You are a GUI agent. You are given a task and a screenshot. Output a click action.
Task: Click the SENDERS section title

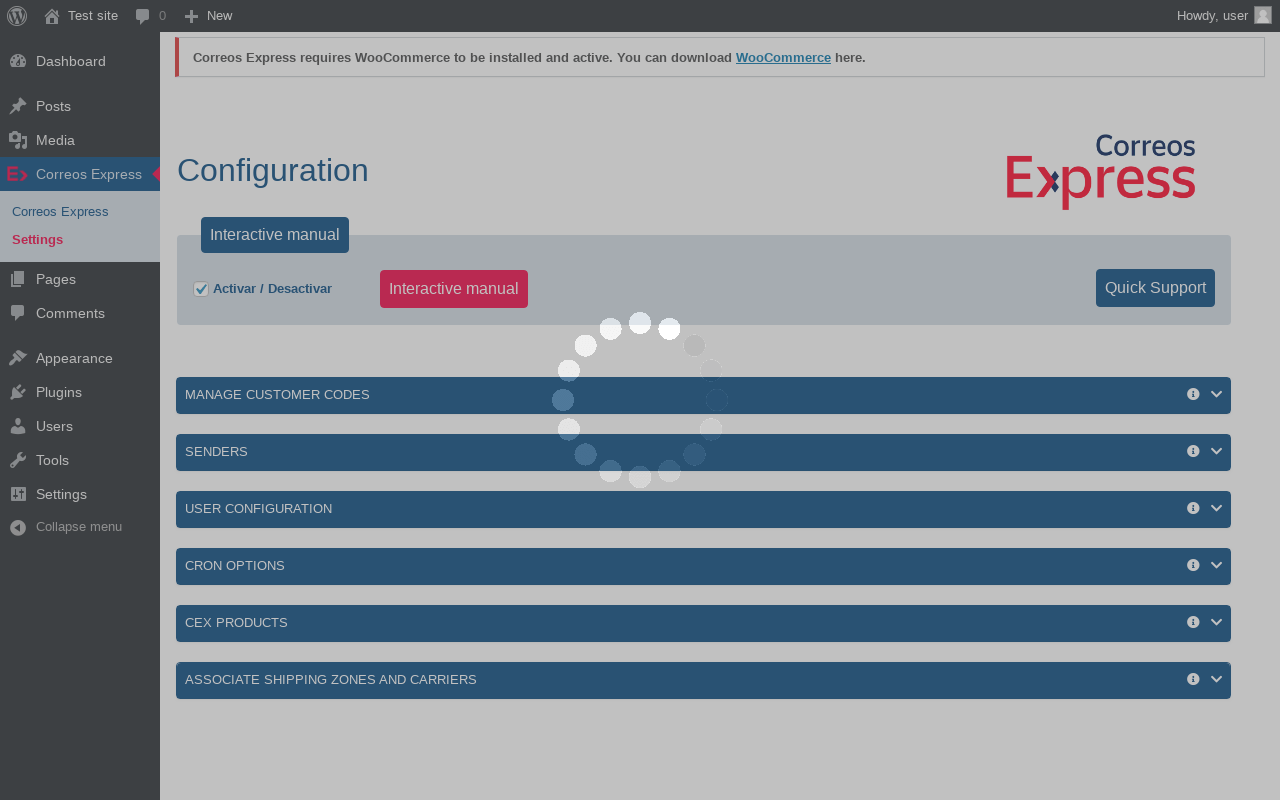tap(216, 452)
